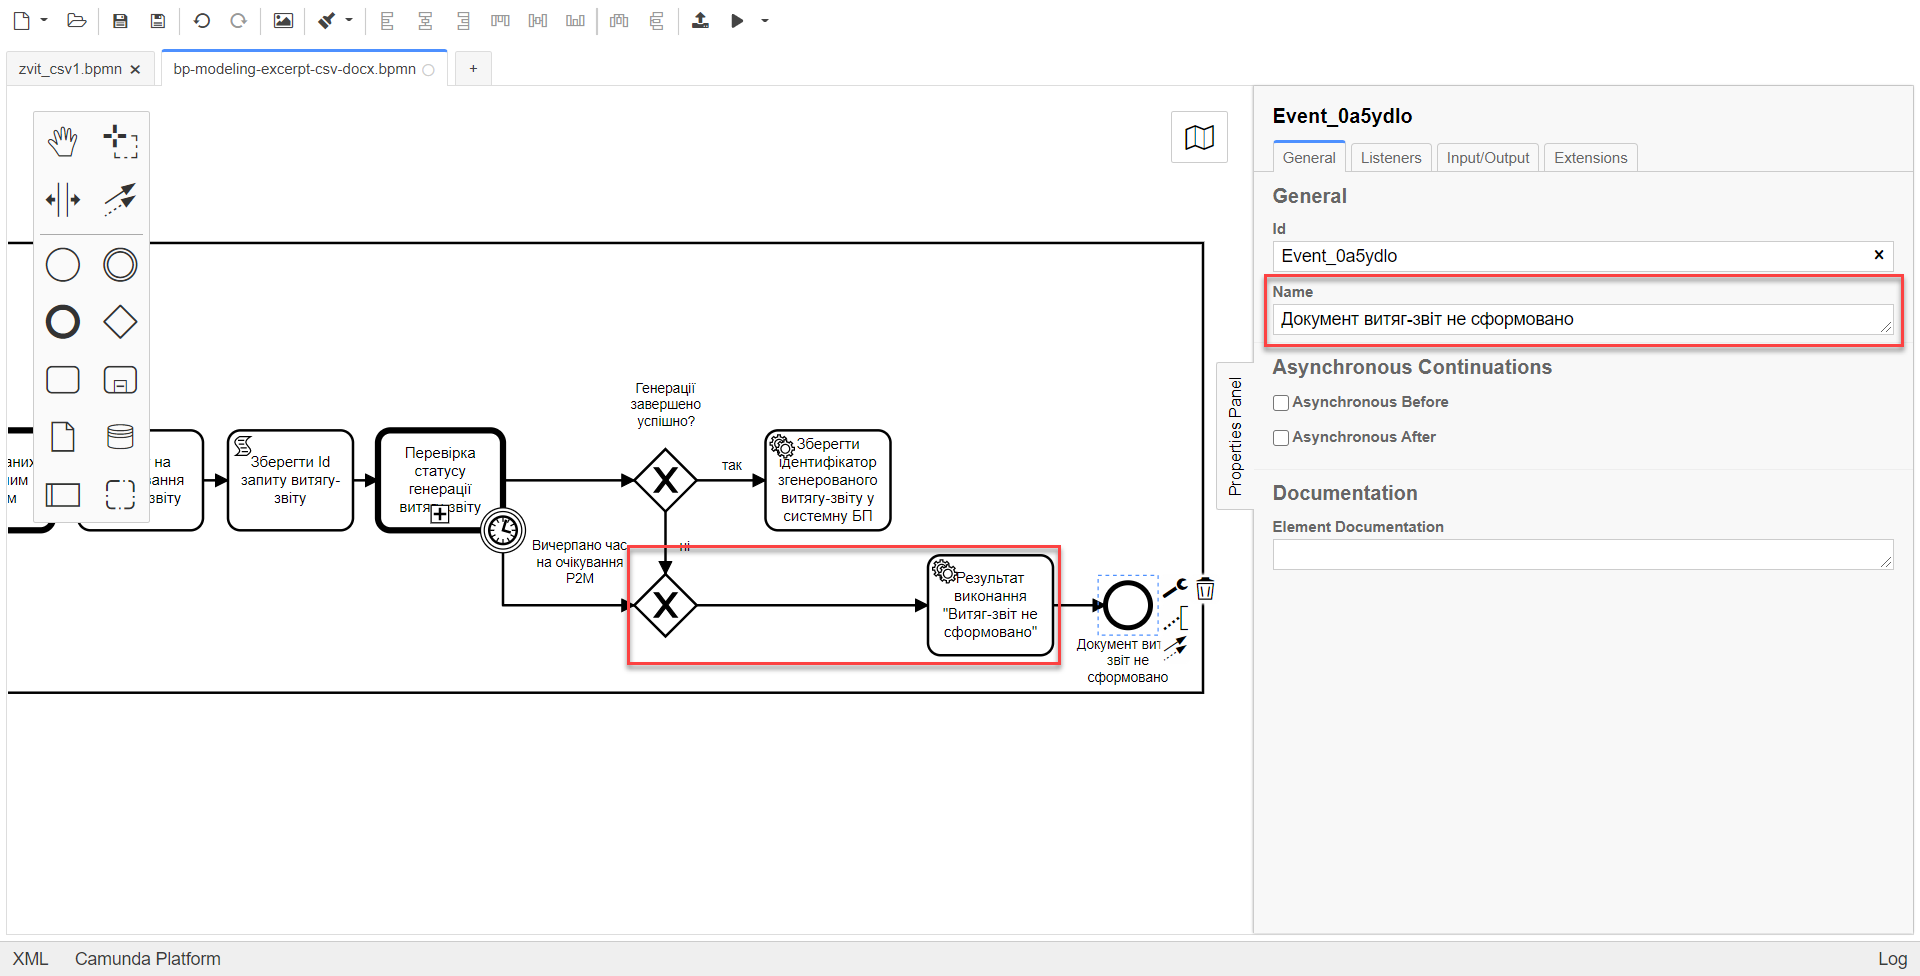Align elements right
1920x976 pixels.
[x=463, y=20]
